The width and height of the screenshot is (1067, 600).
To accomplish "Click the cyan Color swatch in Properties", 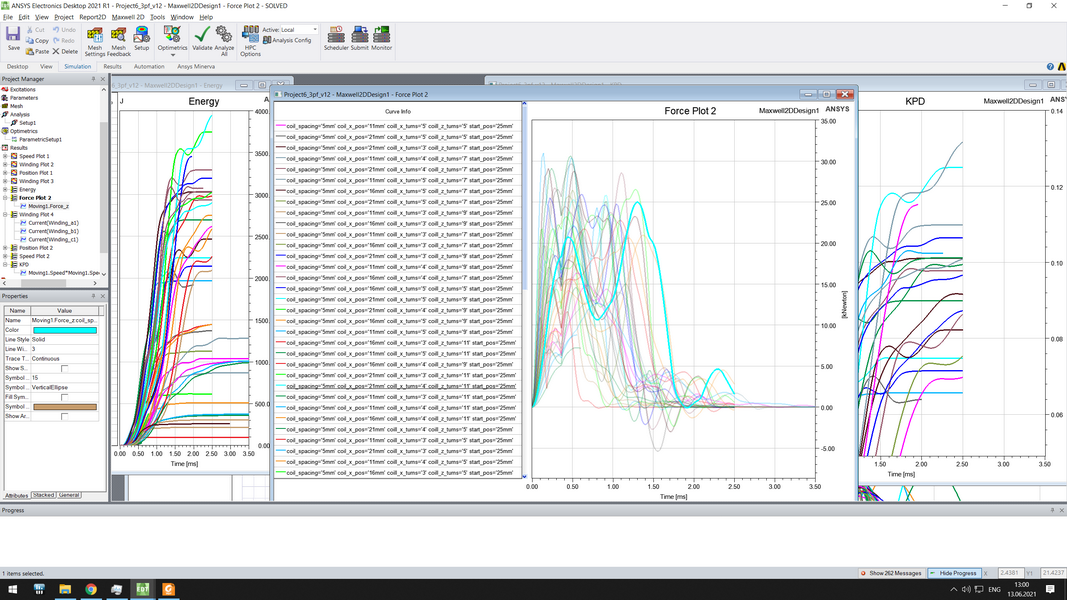I will pos(65,330).
